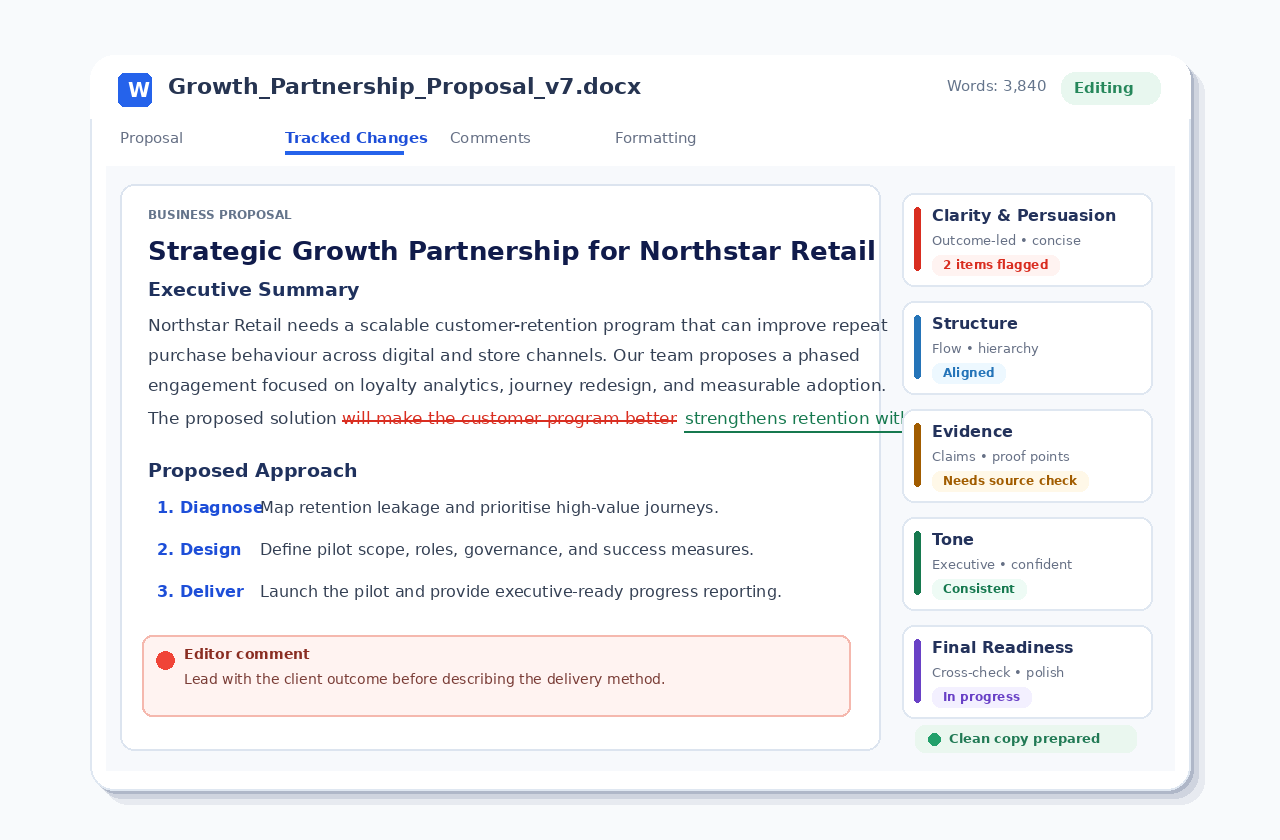
Task: Click the Clean copy prepared status
Action: 1025,739
